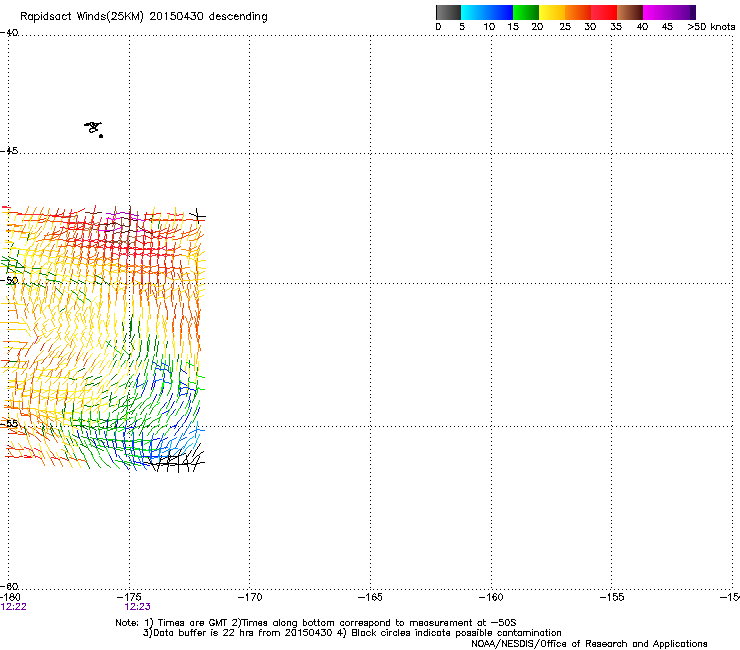Click the longitude label -175
740x650 pixels.
[x=129, y=597]
